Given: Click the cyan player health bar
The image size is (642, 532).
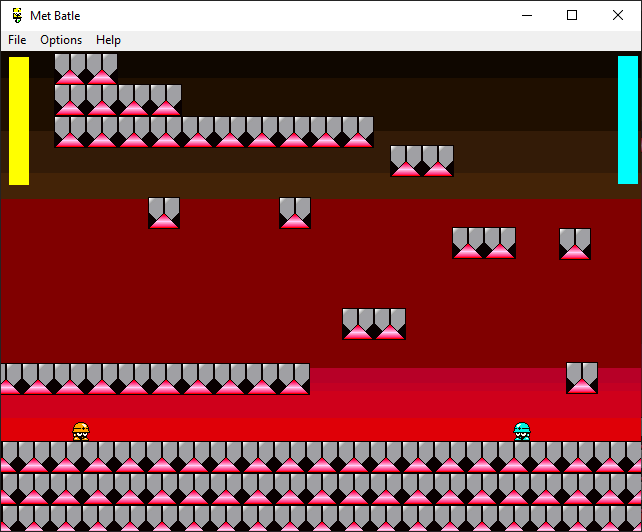Looking at the screenshot, I should click(628, 120).
